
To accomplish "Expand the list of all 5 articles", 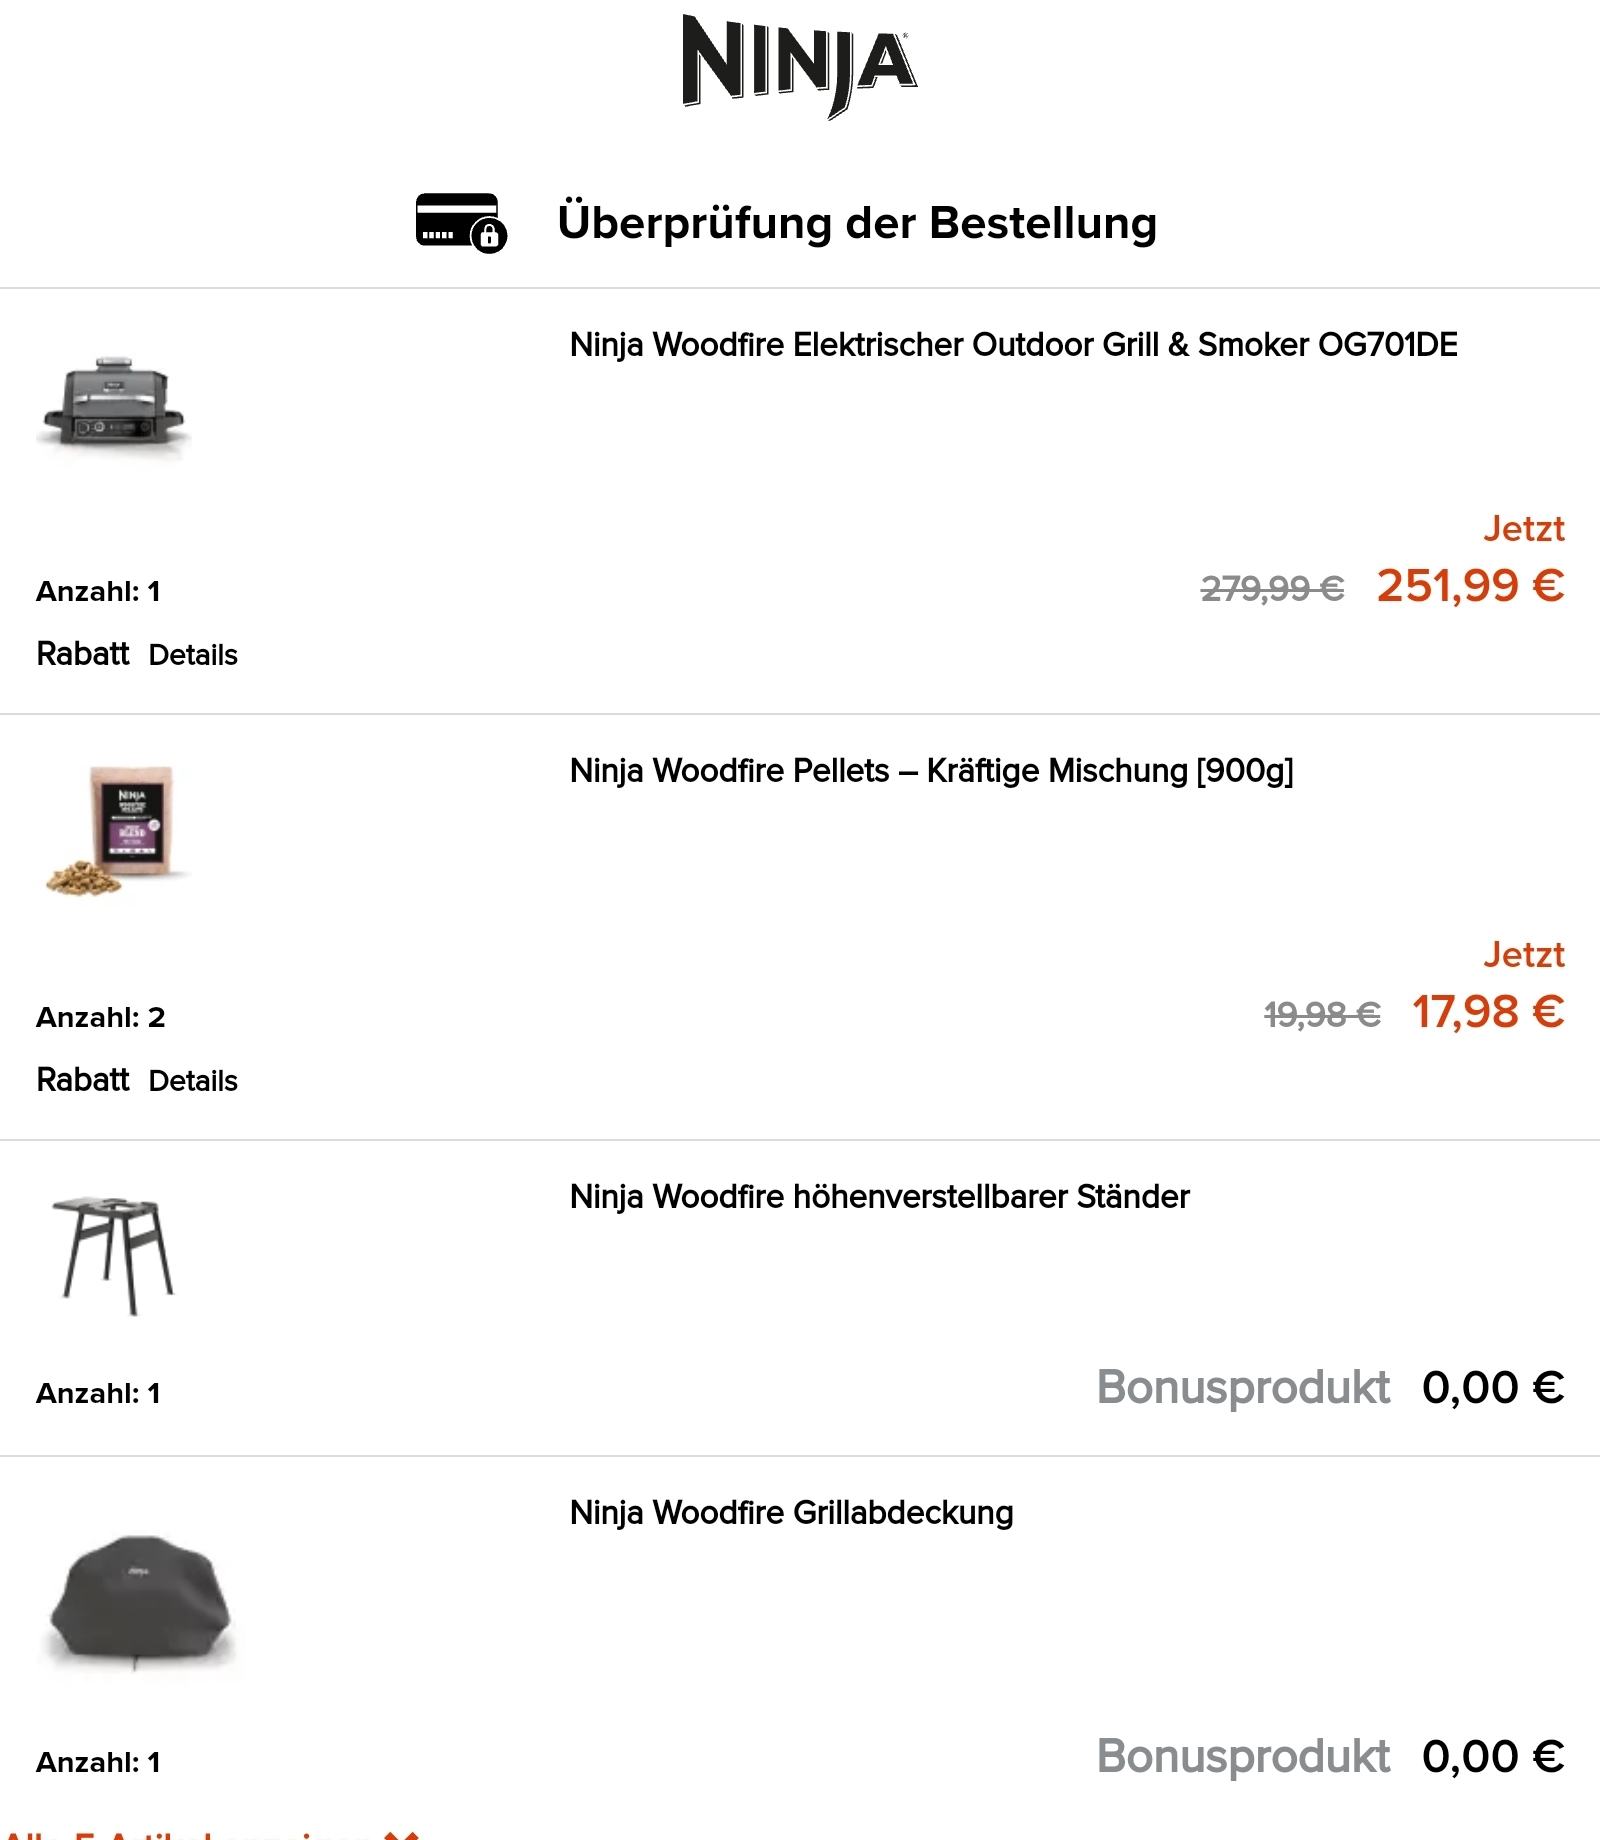I will point(210,1832).
